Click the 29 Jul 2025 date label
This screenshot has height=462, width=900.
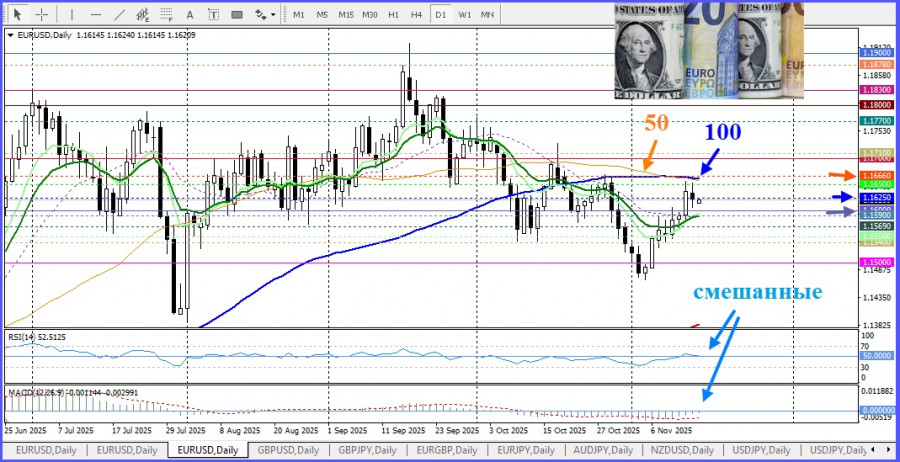pyautogui.click(x=185, y=430)
